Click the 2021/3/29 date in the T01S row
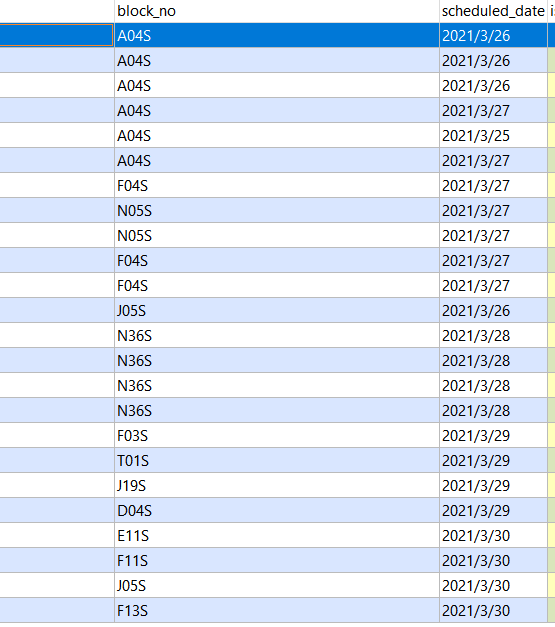Screen dimensions: 555x627 pos(493,461)
